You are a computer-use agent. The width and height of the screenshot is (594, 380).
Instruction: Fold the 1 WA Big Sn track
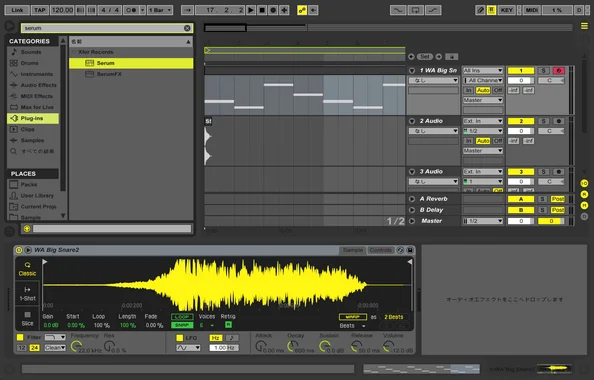tap(412, 70)
